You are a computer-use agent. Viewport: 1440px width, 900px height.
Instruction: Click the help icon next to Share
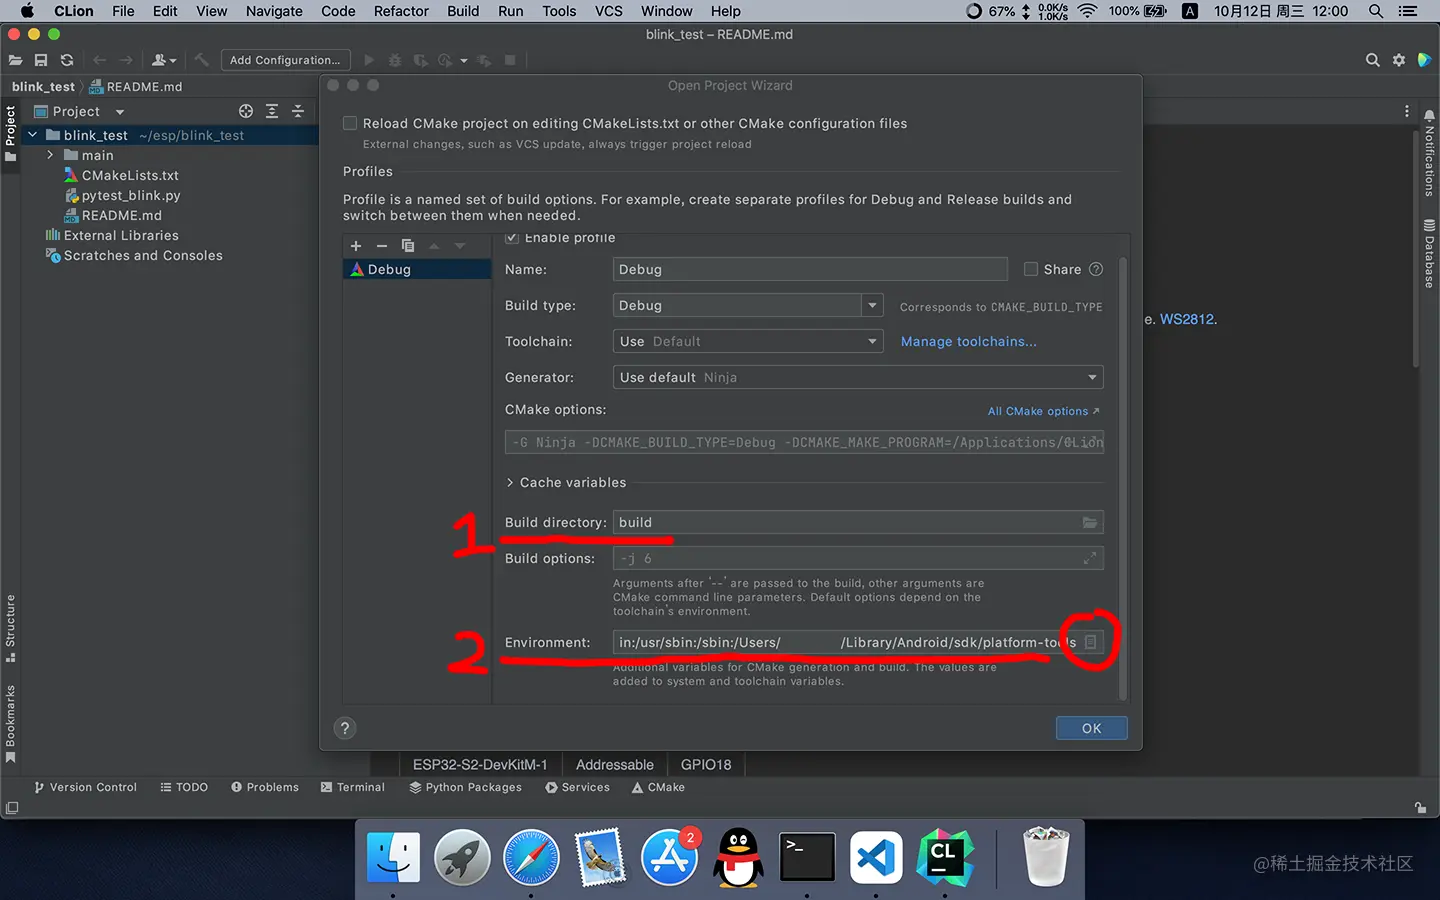click(1096, 269)
